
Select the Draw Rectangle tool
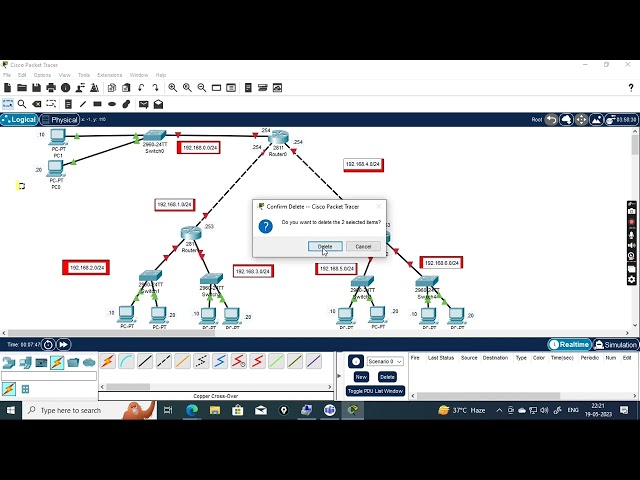pos(97,104)
